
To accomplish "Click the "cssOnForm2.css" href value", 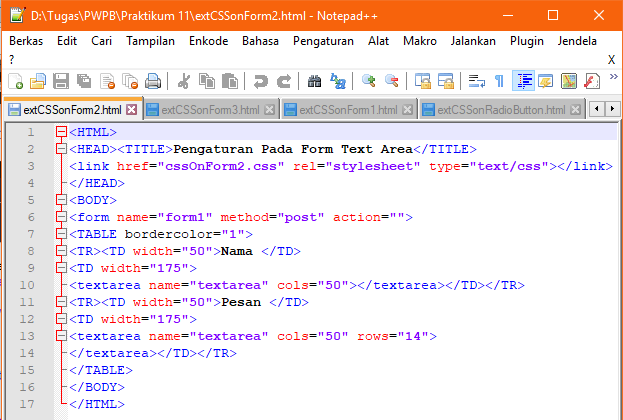I will (221, 166).
